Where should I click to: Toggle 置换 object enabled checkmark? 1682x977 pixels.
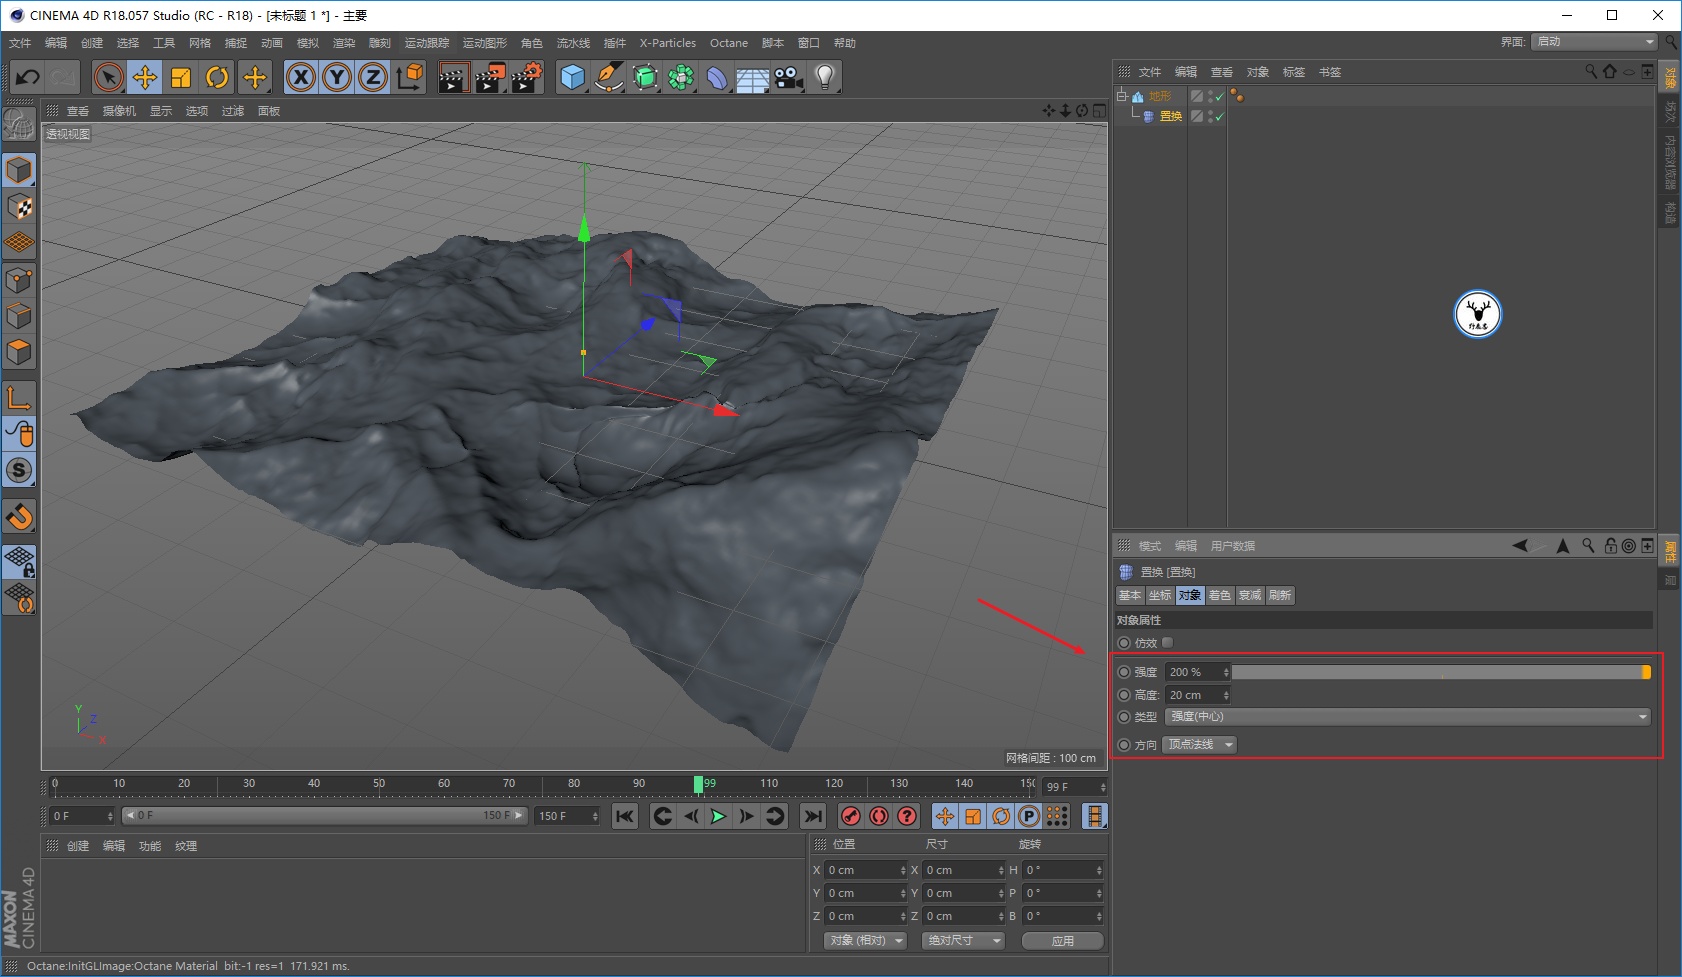click(x=1219, y=117)
